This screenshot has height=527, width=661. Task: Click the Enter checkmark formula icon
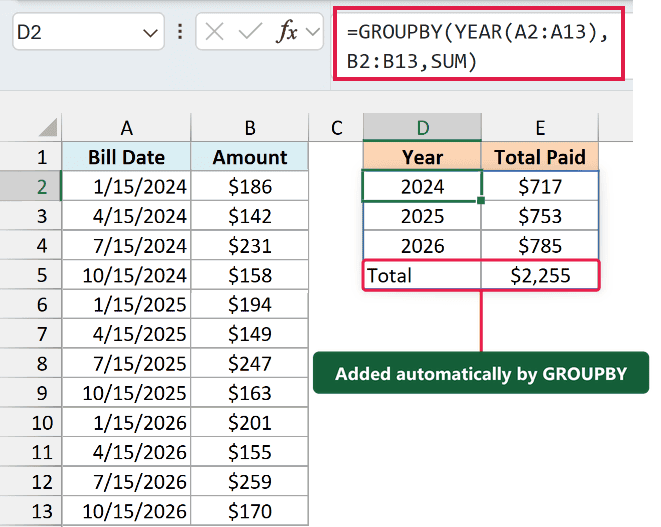(250, 32)
